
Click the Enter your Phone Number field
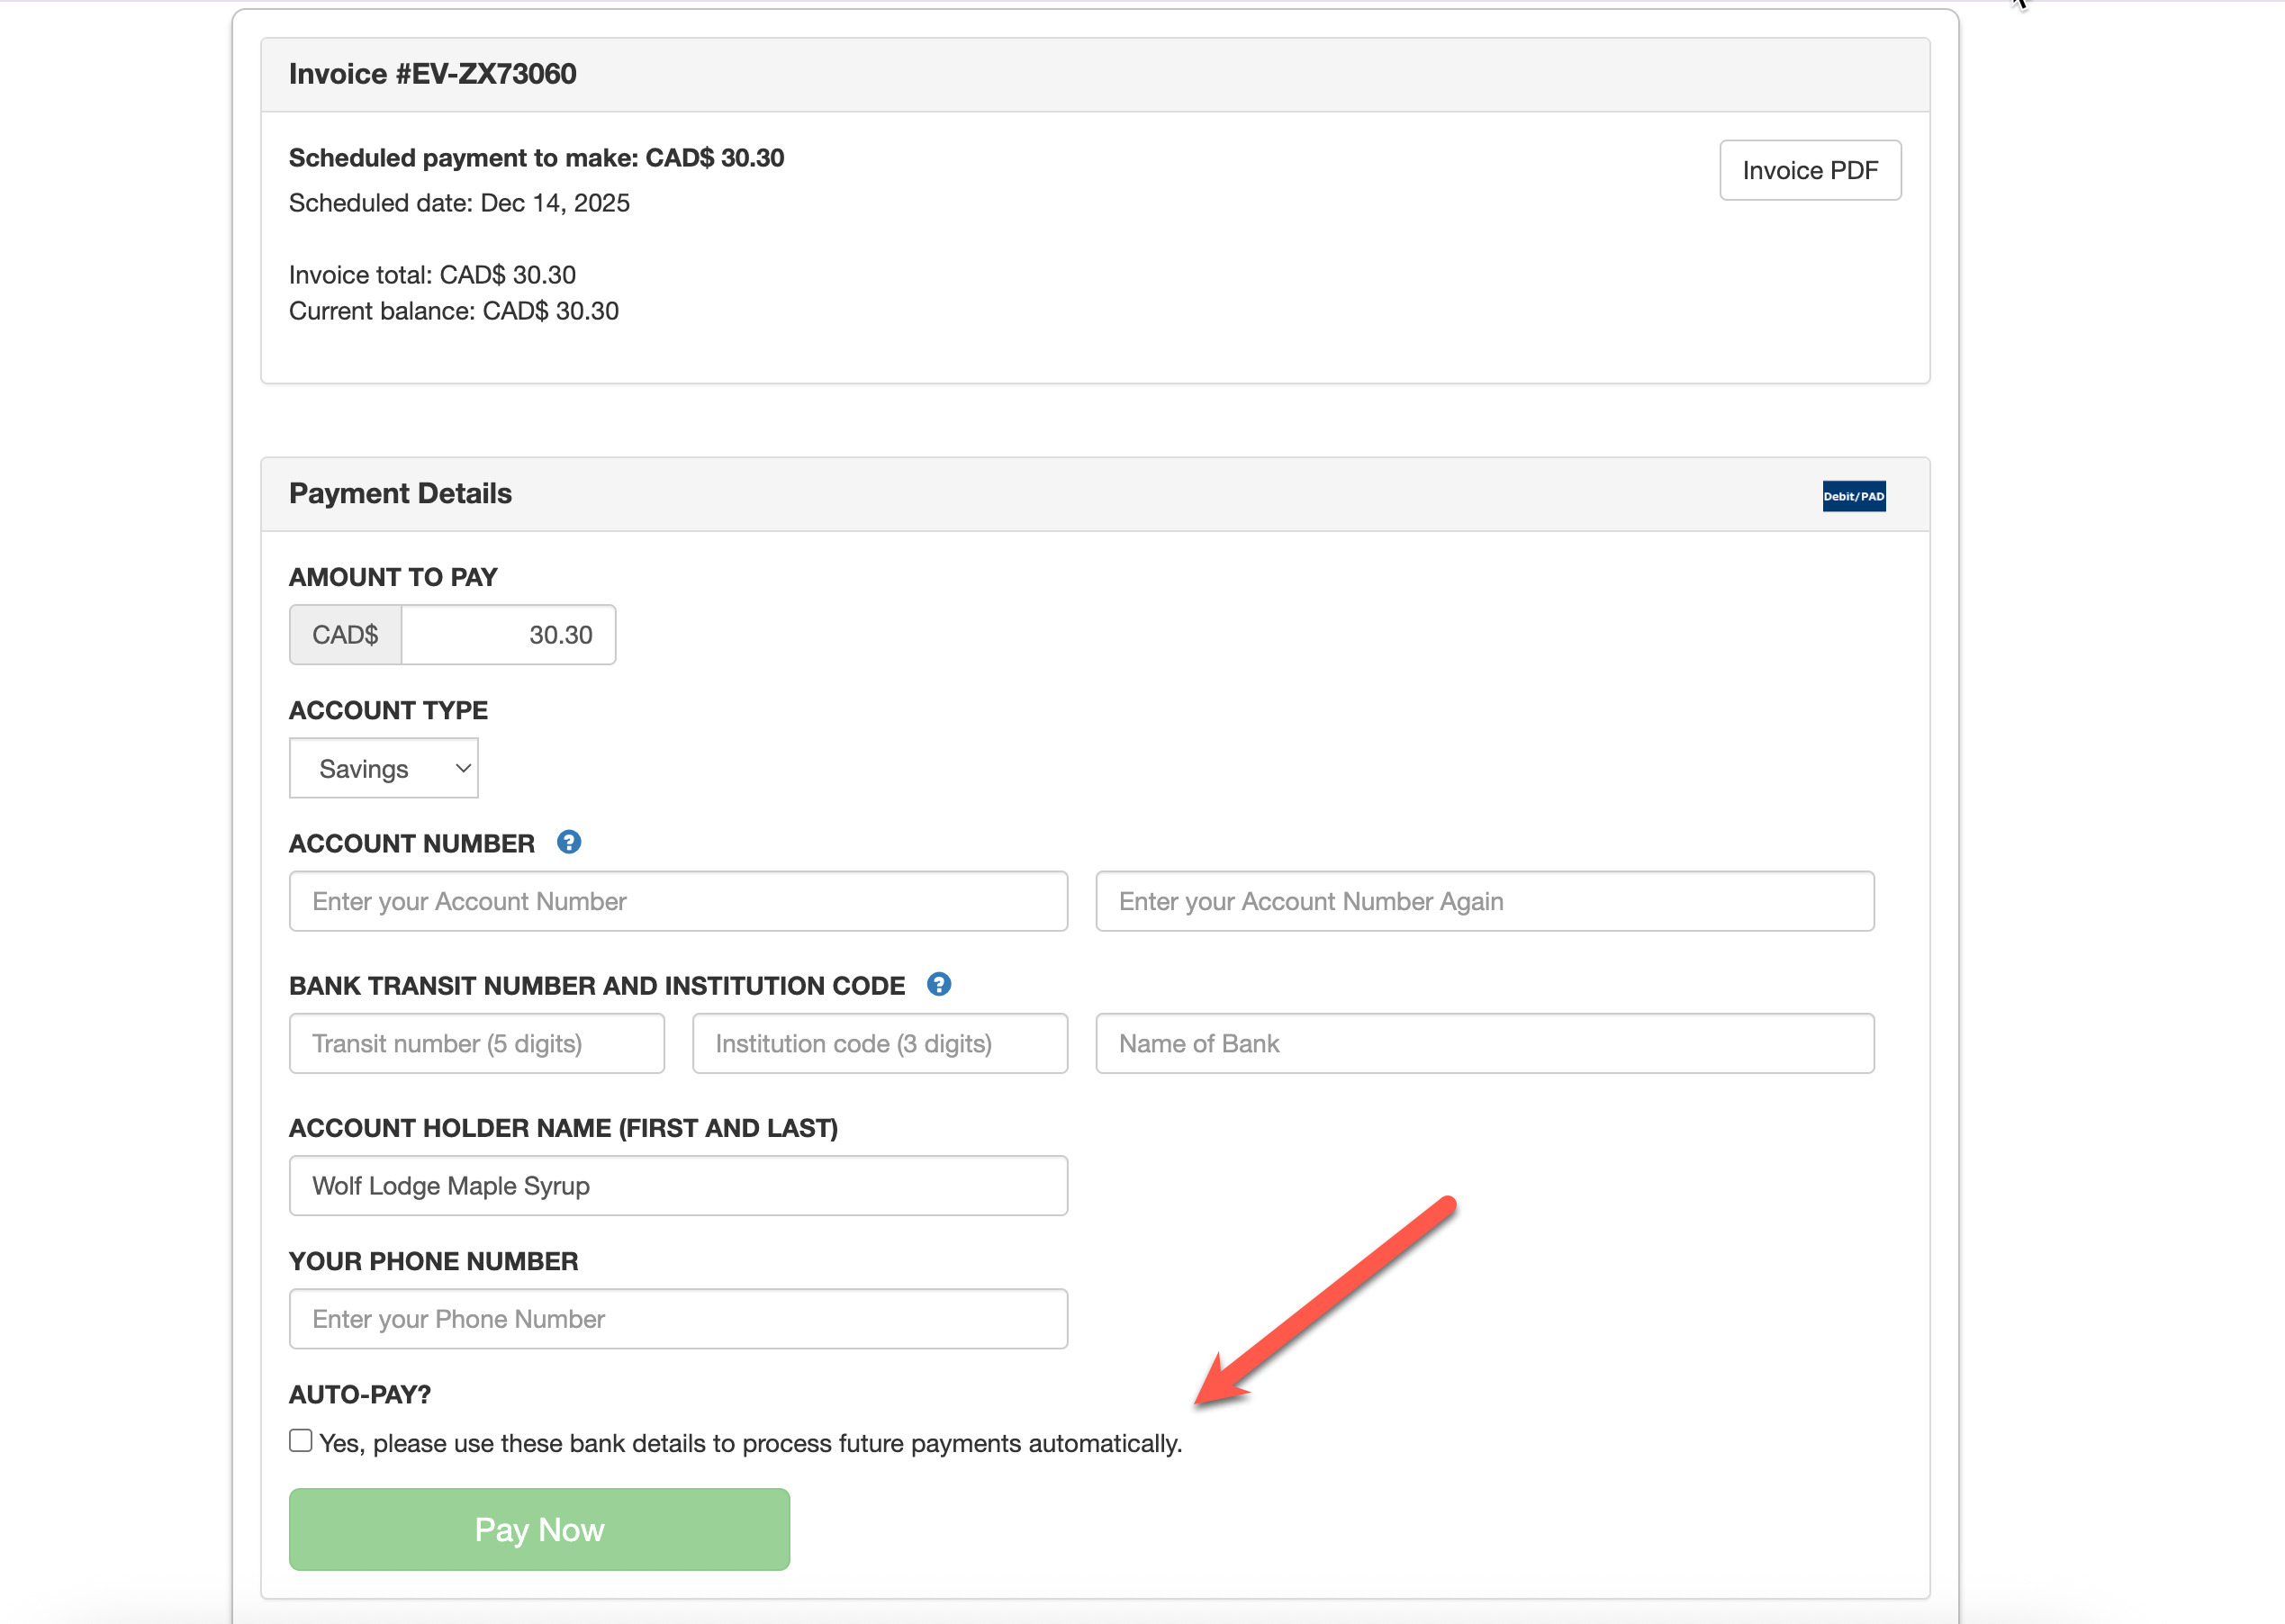tap(678, 1318)
